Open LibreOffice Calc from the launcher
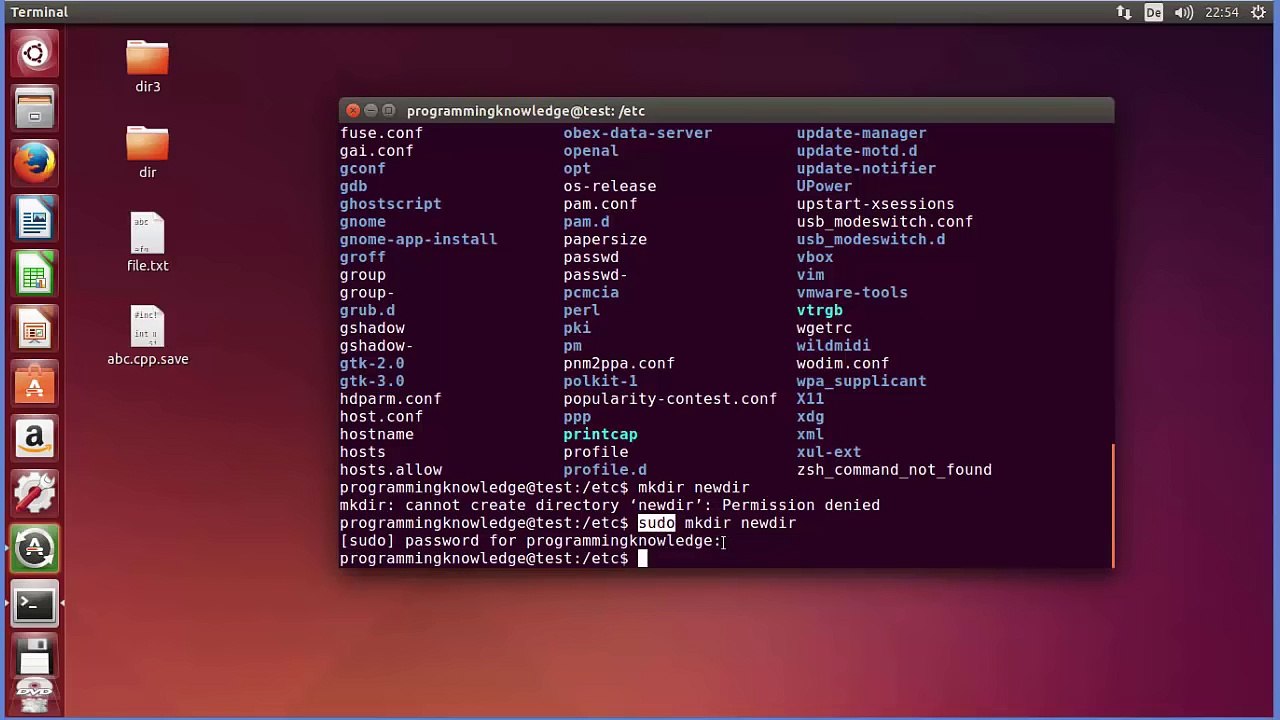 pos(34,274)
